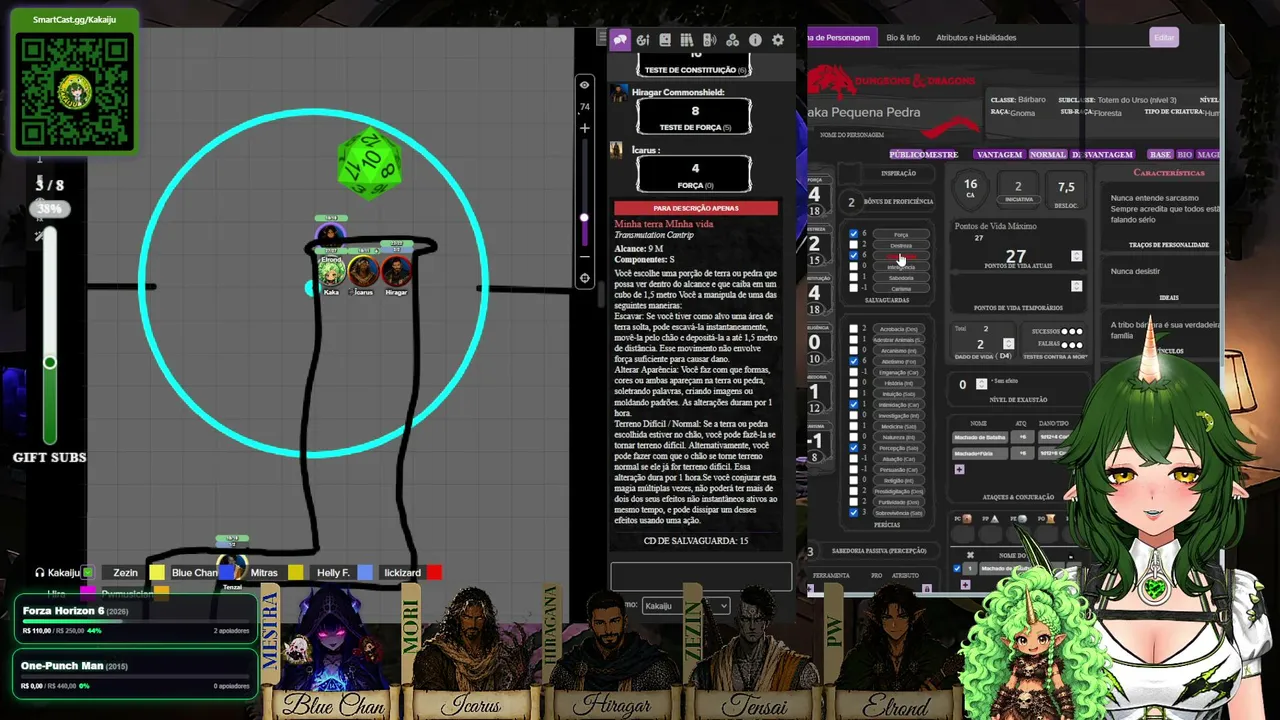The image size is (1280, 720).
Task: Open the compendium books tab
Action: pyautogui.click(x=687, y=40)
